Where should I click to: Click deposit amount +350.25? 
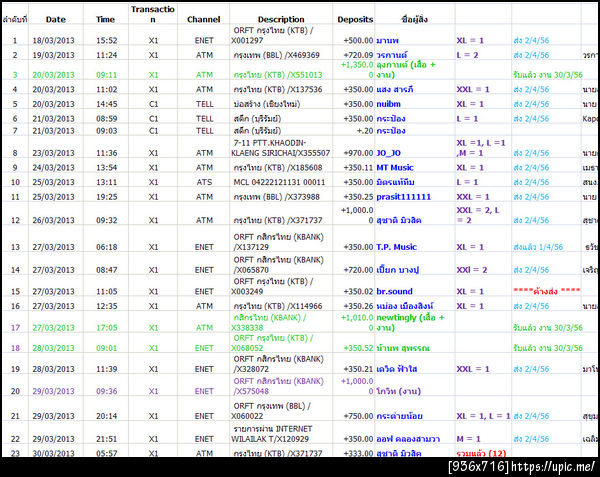(358, 197)
